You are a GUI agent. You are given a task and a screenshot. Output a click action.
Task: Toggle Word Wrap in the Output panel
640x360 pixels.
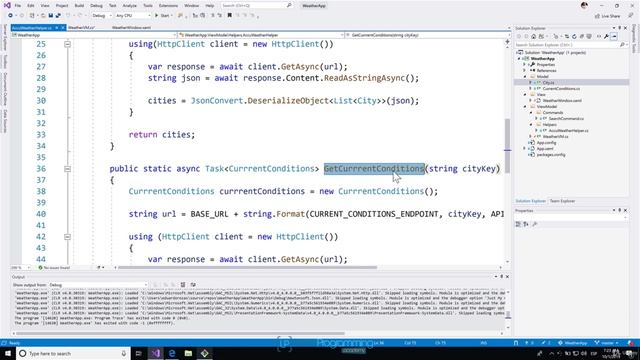[193, 285]
